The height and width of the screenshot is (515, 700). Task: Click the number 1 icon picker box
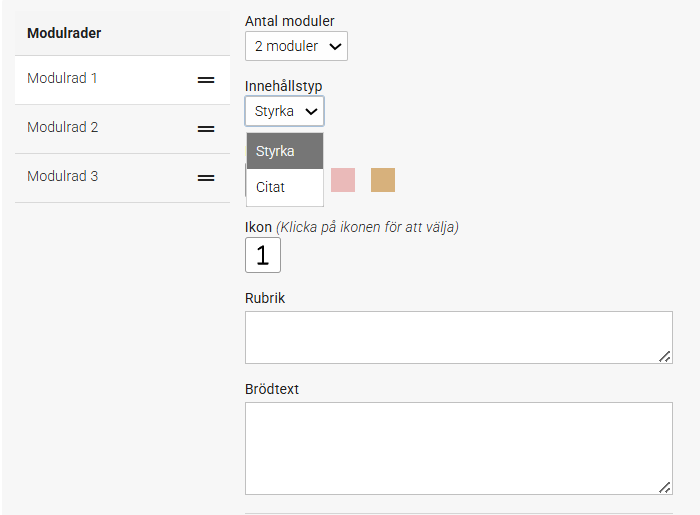tap(263, 255)
